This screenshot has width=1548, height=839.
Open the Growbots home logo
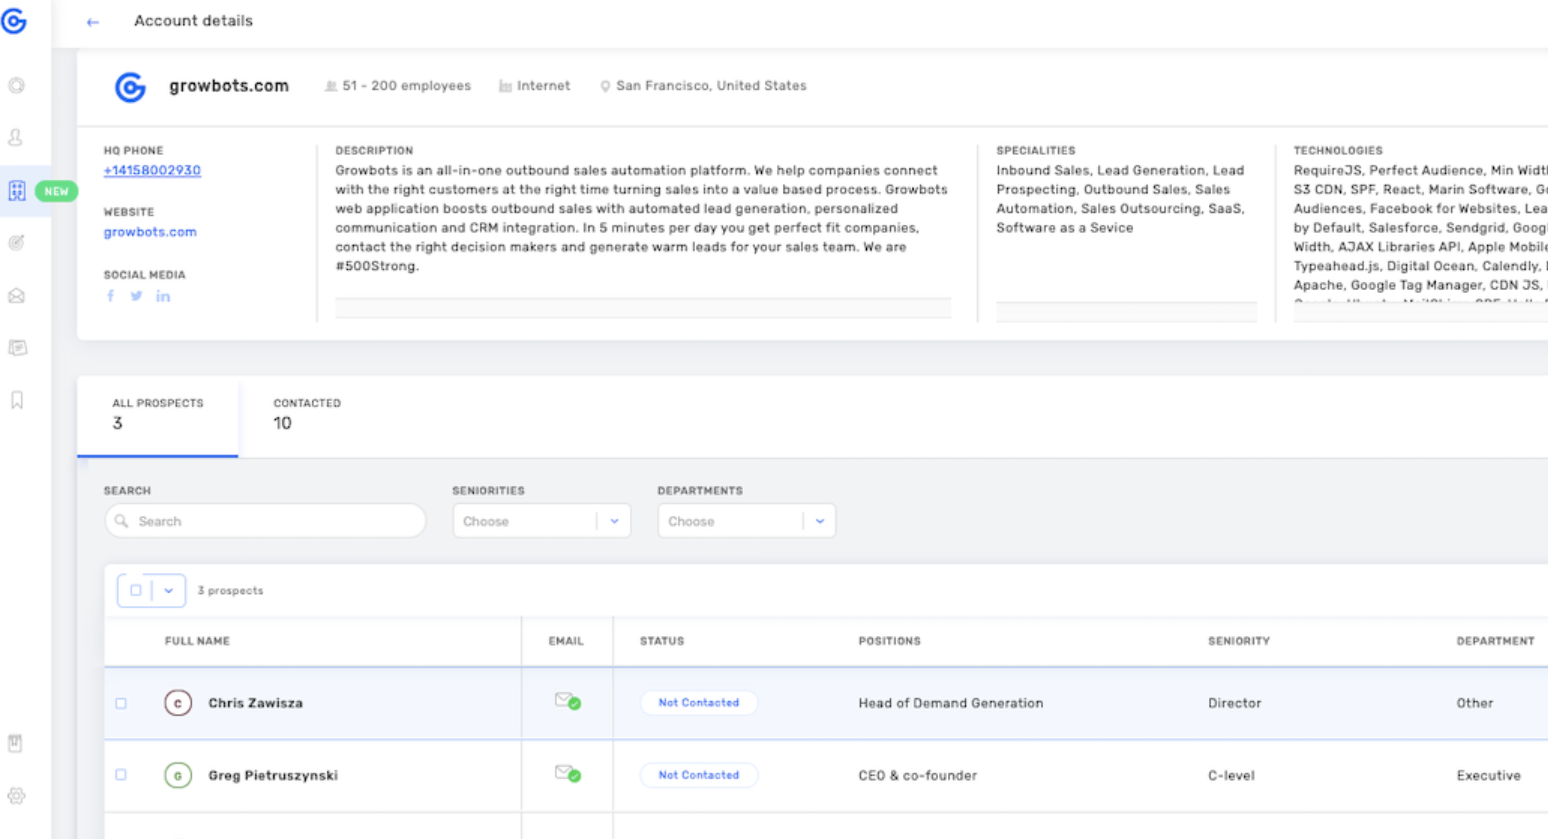[x=16, y=21]
